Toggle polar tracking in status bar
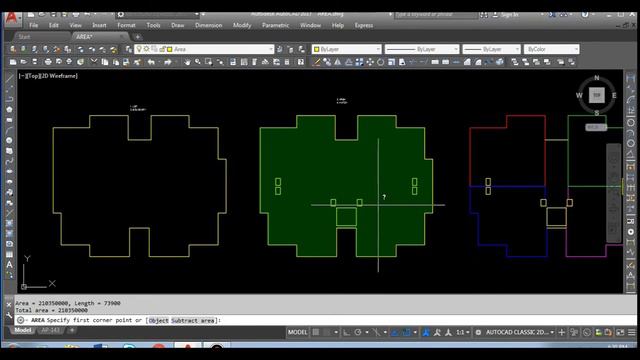Viewport: 640px width, 360px height. tap(358, 332)
